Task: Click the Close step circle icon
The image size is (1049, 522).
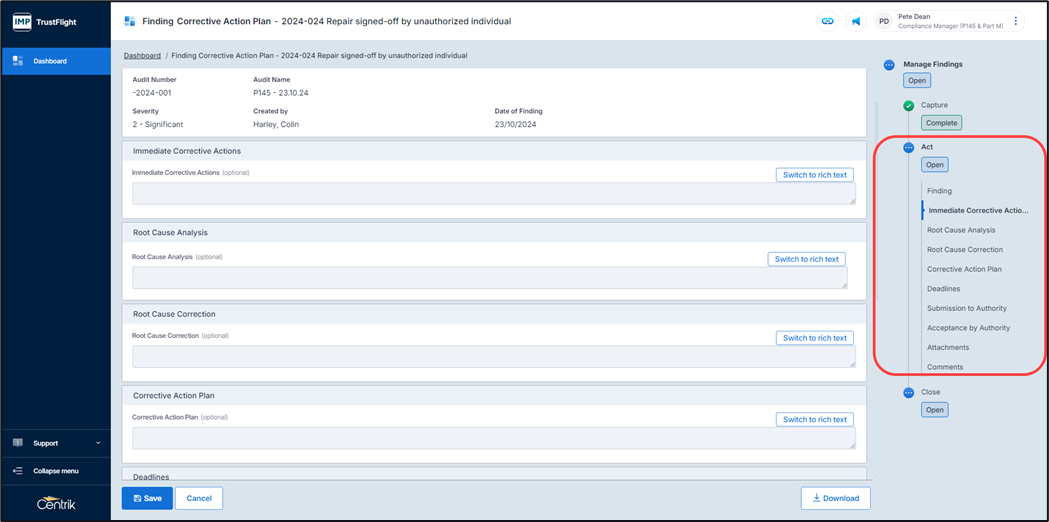Action: point(908,393)
